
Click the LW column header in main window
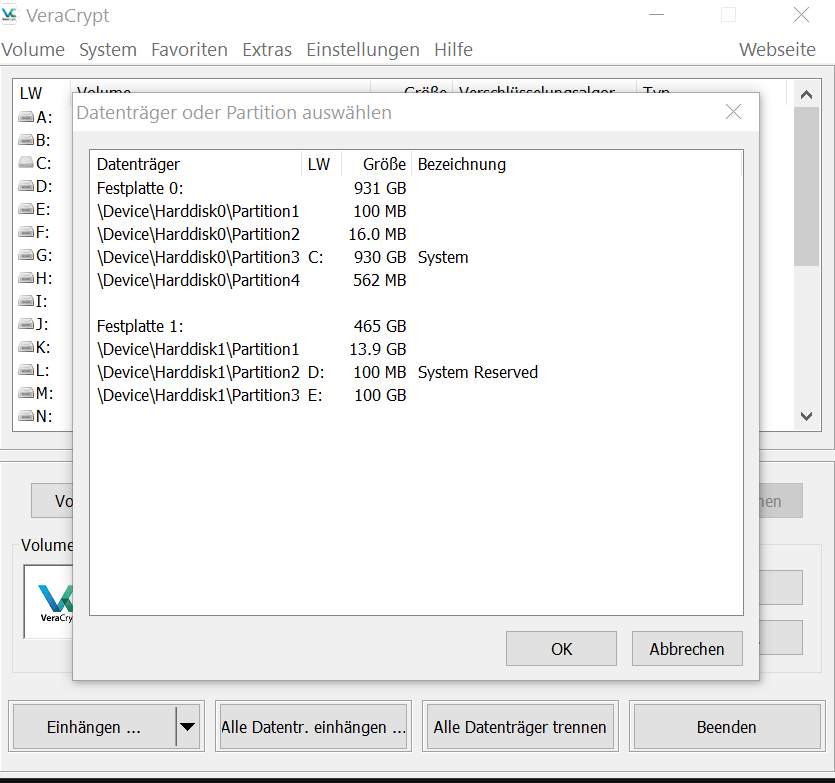tap(31, 93)
